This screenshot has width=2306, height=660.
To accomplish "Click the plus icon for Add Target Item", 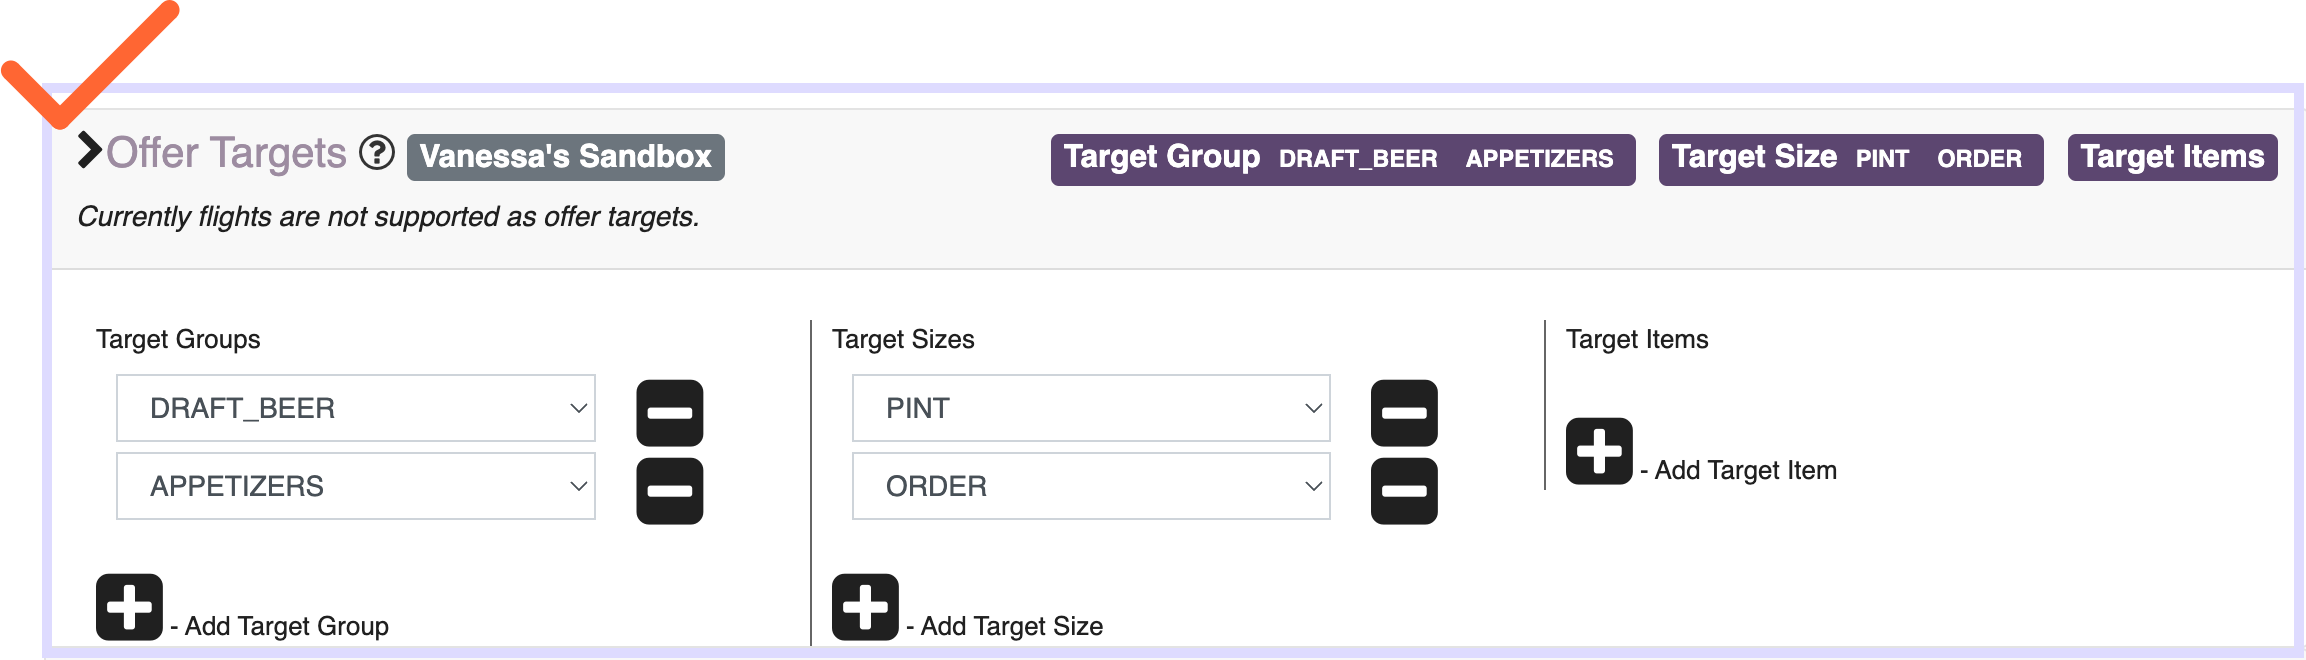I will pos(1599,451).
